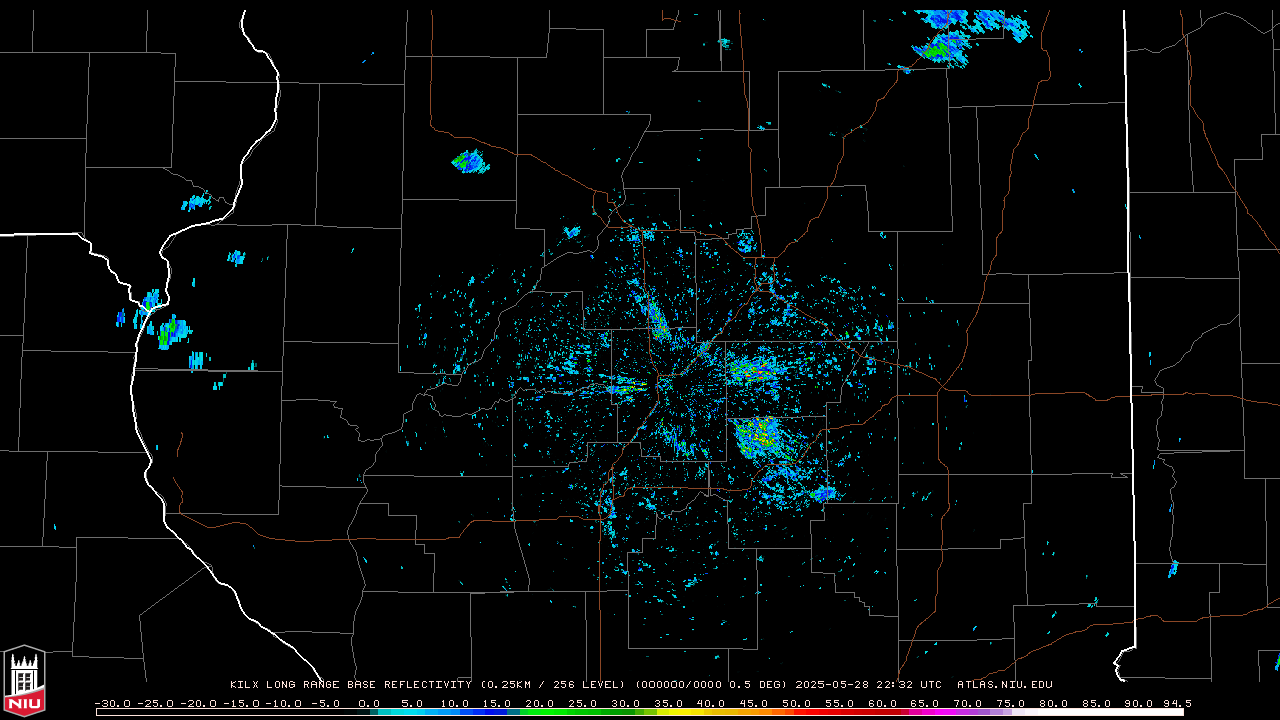1280x720 pixels.
Task: Click the 65.0 value on the color scale
Action: click(925, 704)
